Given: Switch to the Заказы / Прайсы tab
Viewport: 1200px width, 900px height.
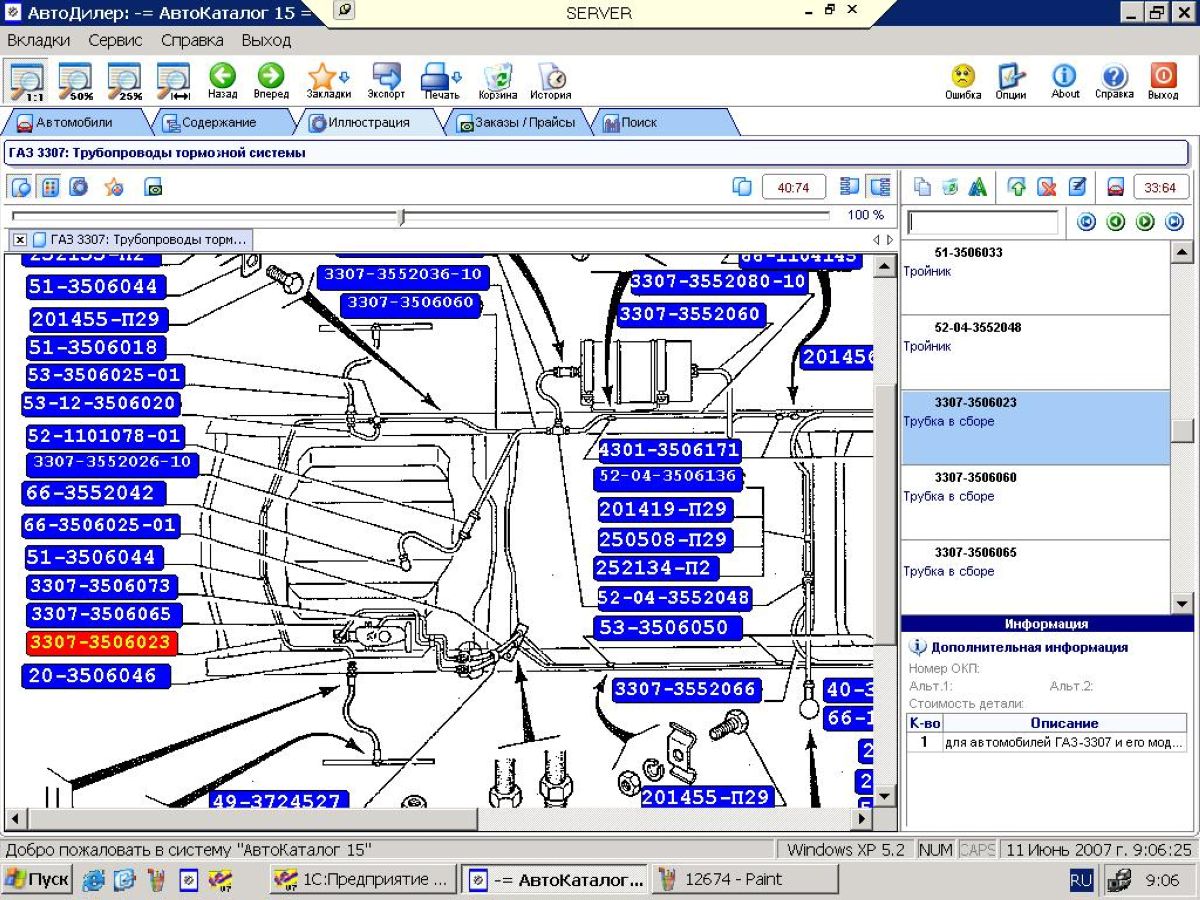Looking at the screenshot, I should 515,123.
